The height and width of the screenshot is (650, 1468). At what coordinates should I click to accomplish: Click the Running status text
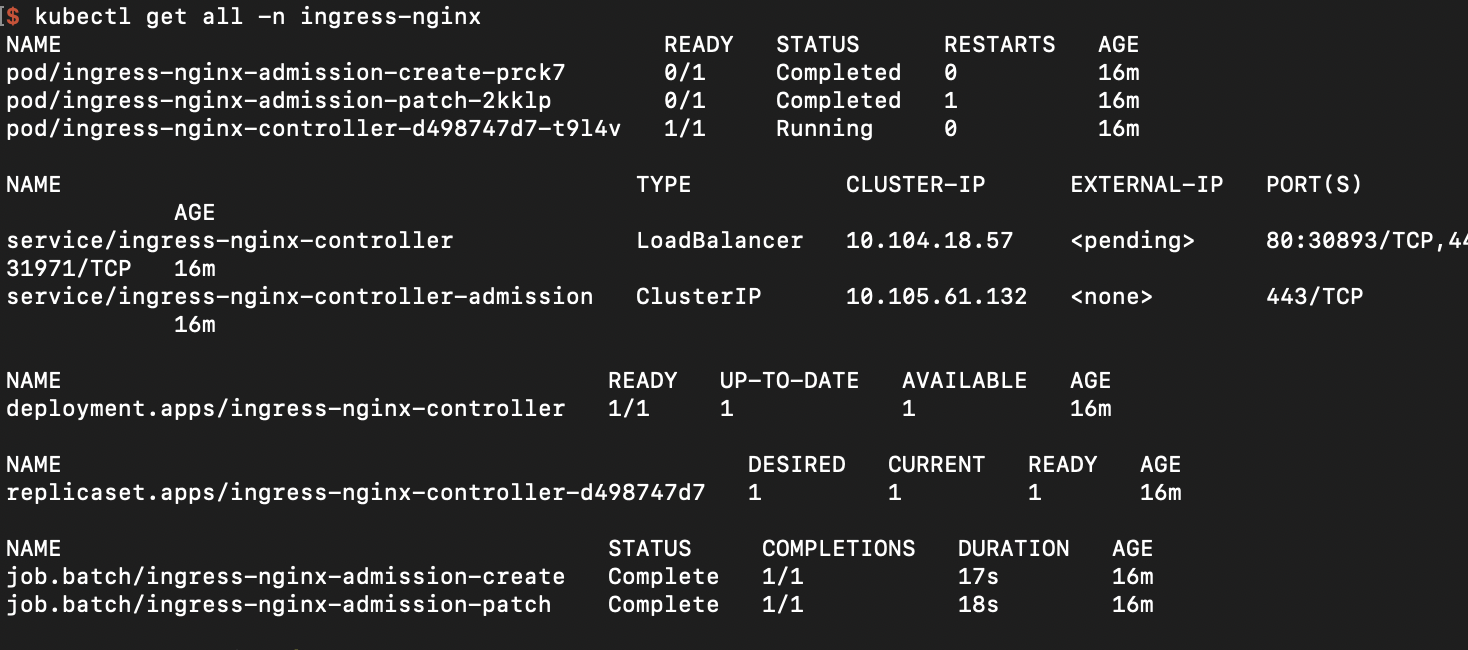[824, 129]
